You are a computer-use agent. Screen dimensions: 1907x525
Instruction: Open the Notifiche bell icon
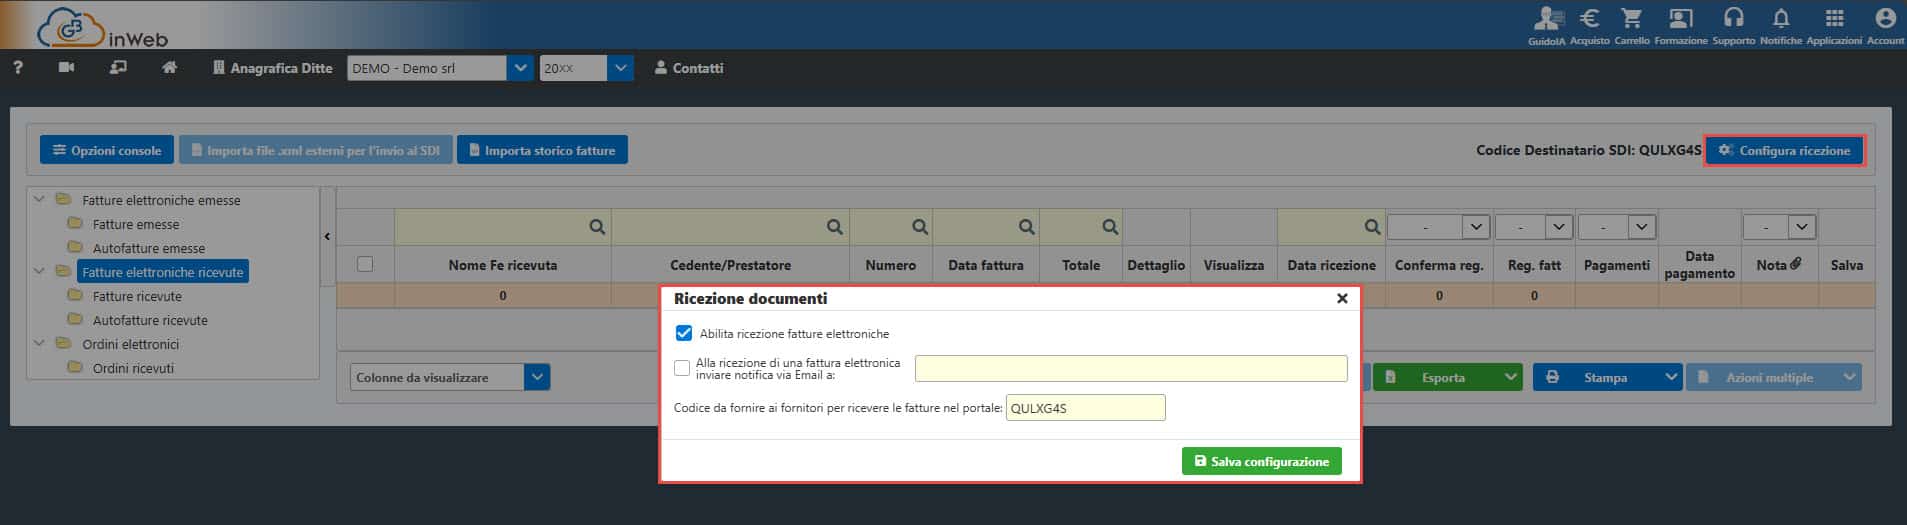1780,19
